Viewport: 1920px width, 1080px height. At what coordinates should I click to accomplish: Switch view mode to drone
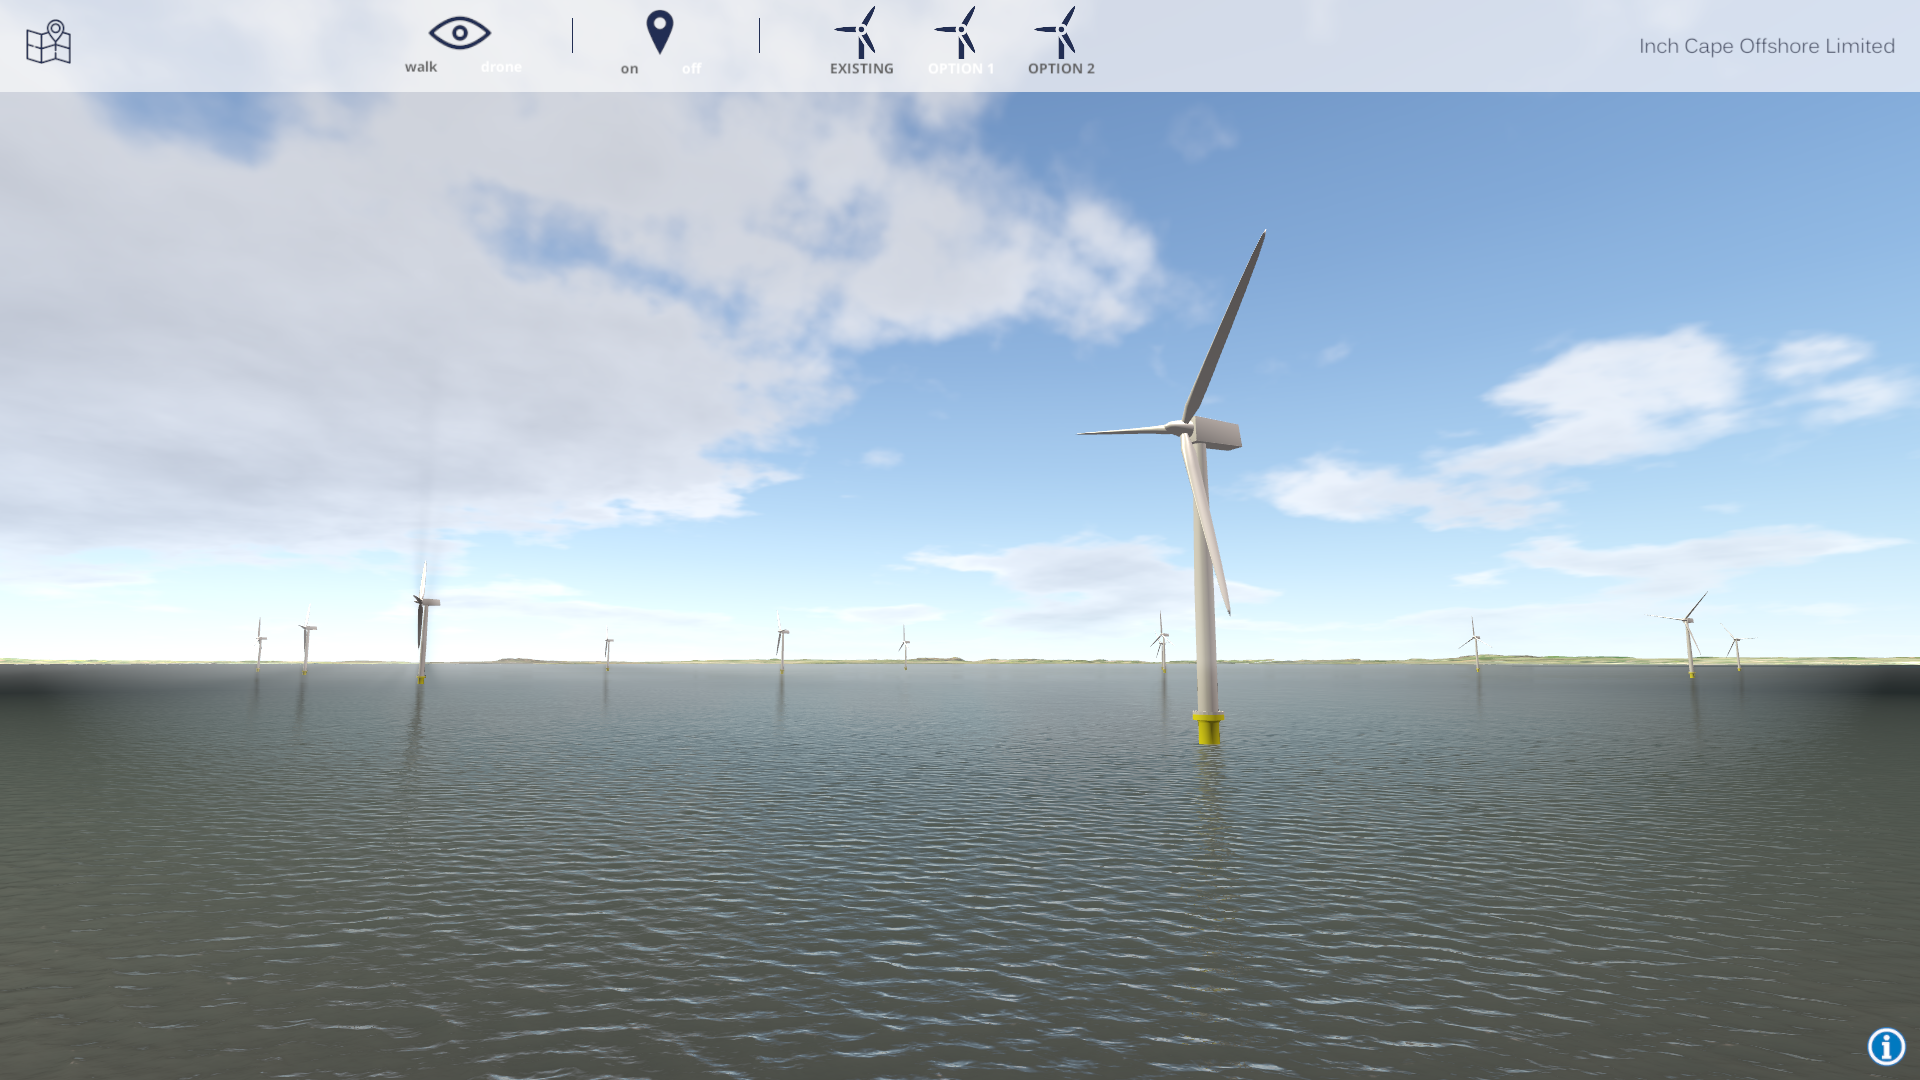[501, 67]
